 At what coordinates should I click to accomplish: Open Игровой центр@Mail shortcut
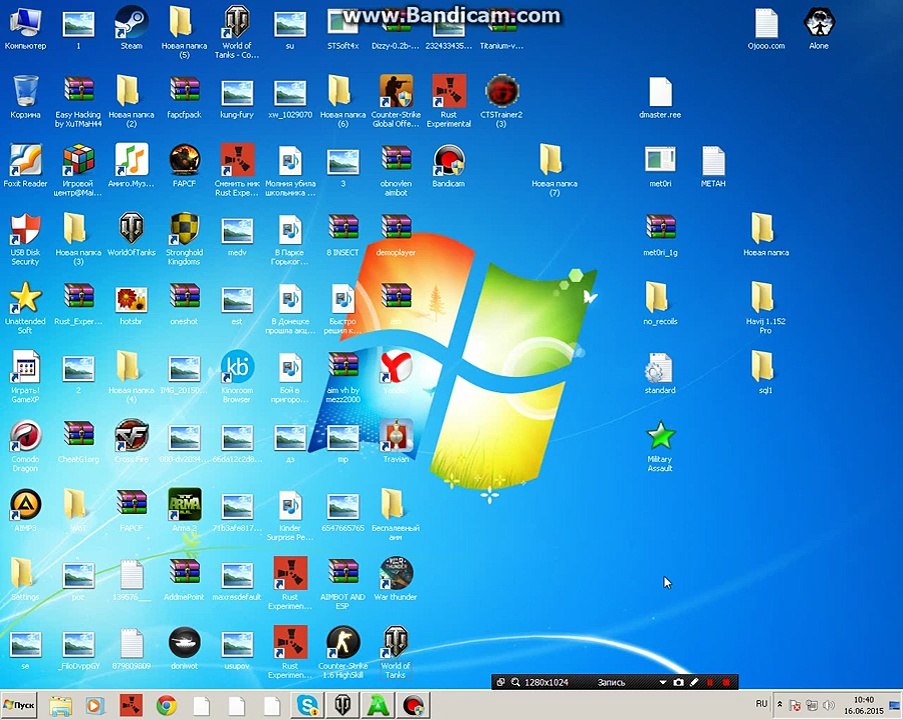(78, 170)
